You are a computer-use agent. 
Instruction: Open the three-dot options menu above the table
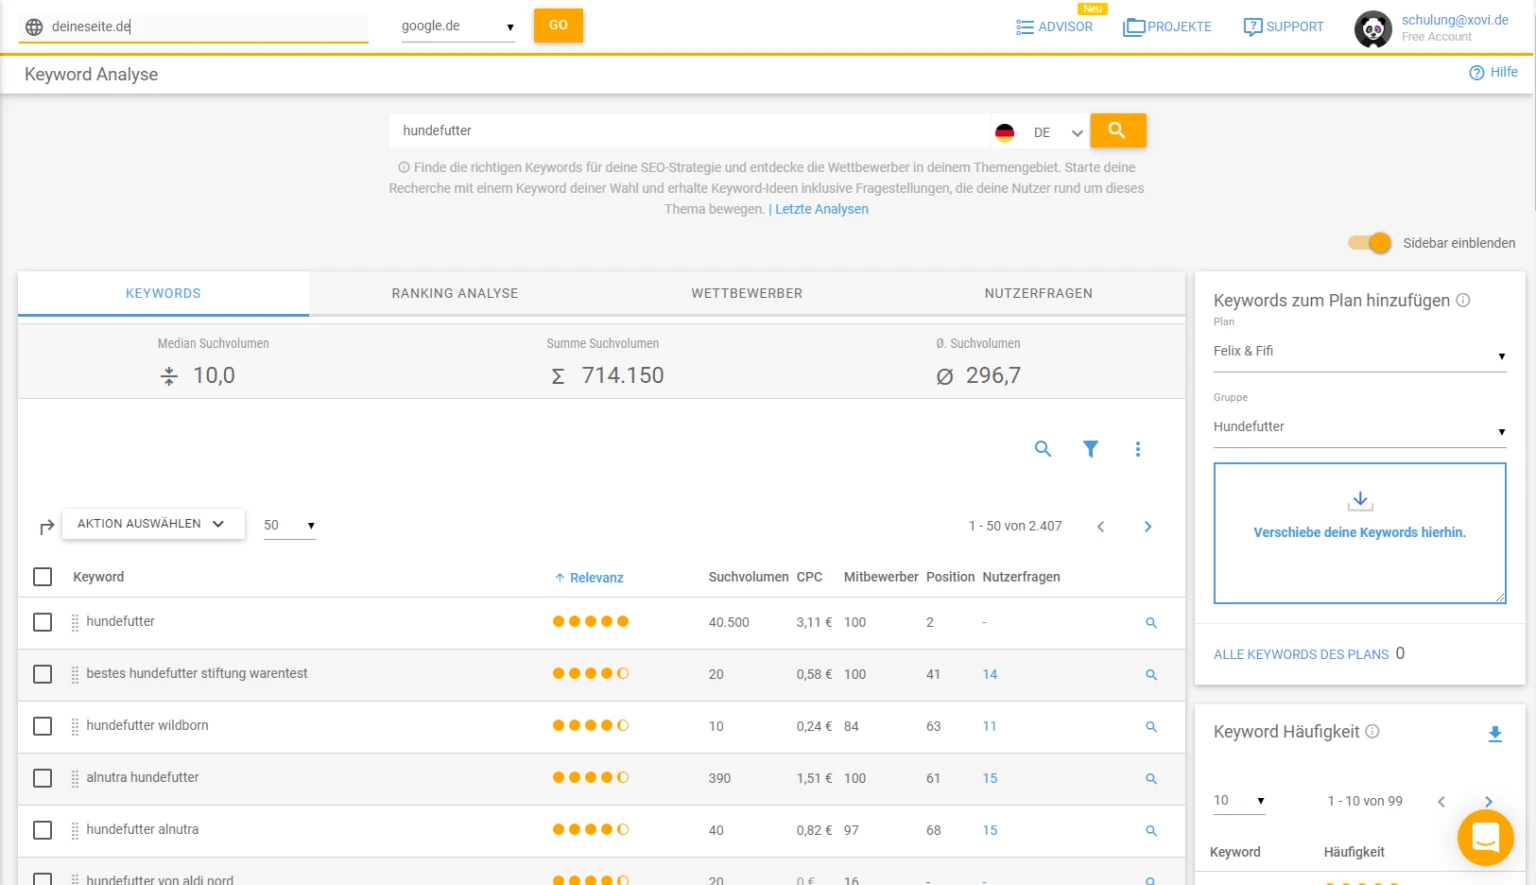tap(1138, 449)
